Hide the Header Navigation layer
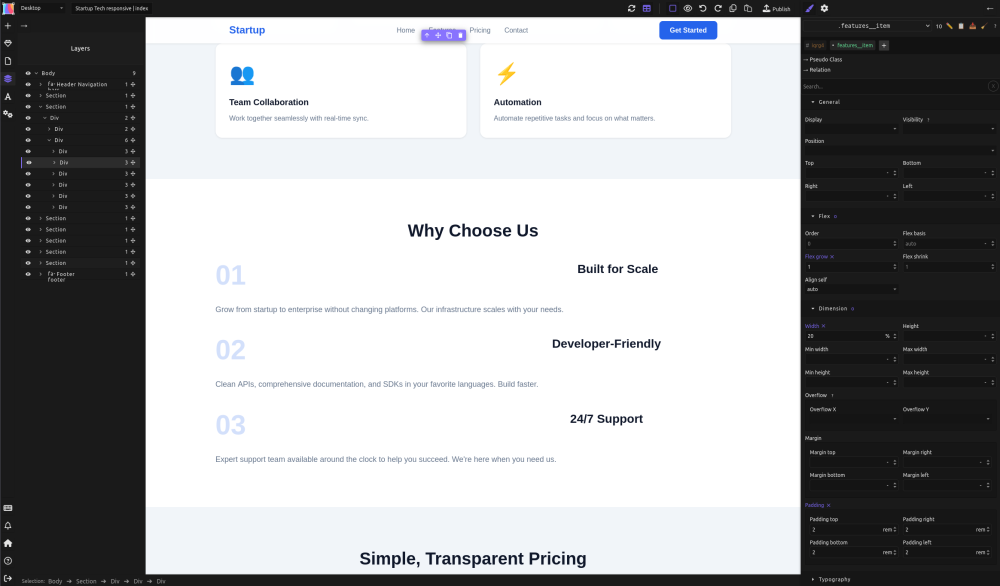 tap(28, 84)
